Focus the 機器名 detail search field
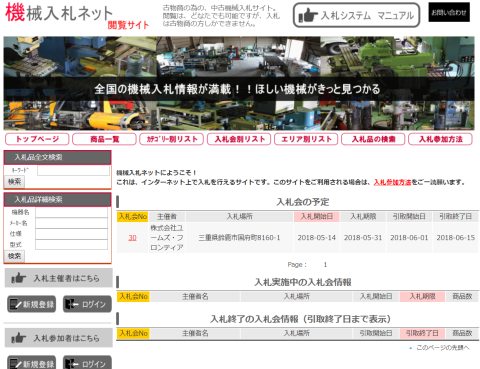 tap(71, 212)
